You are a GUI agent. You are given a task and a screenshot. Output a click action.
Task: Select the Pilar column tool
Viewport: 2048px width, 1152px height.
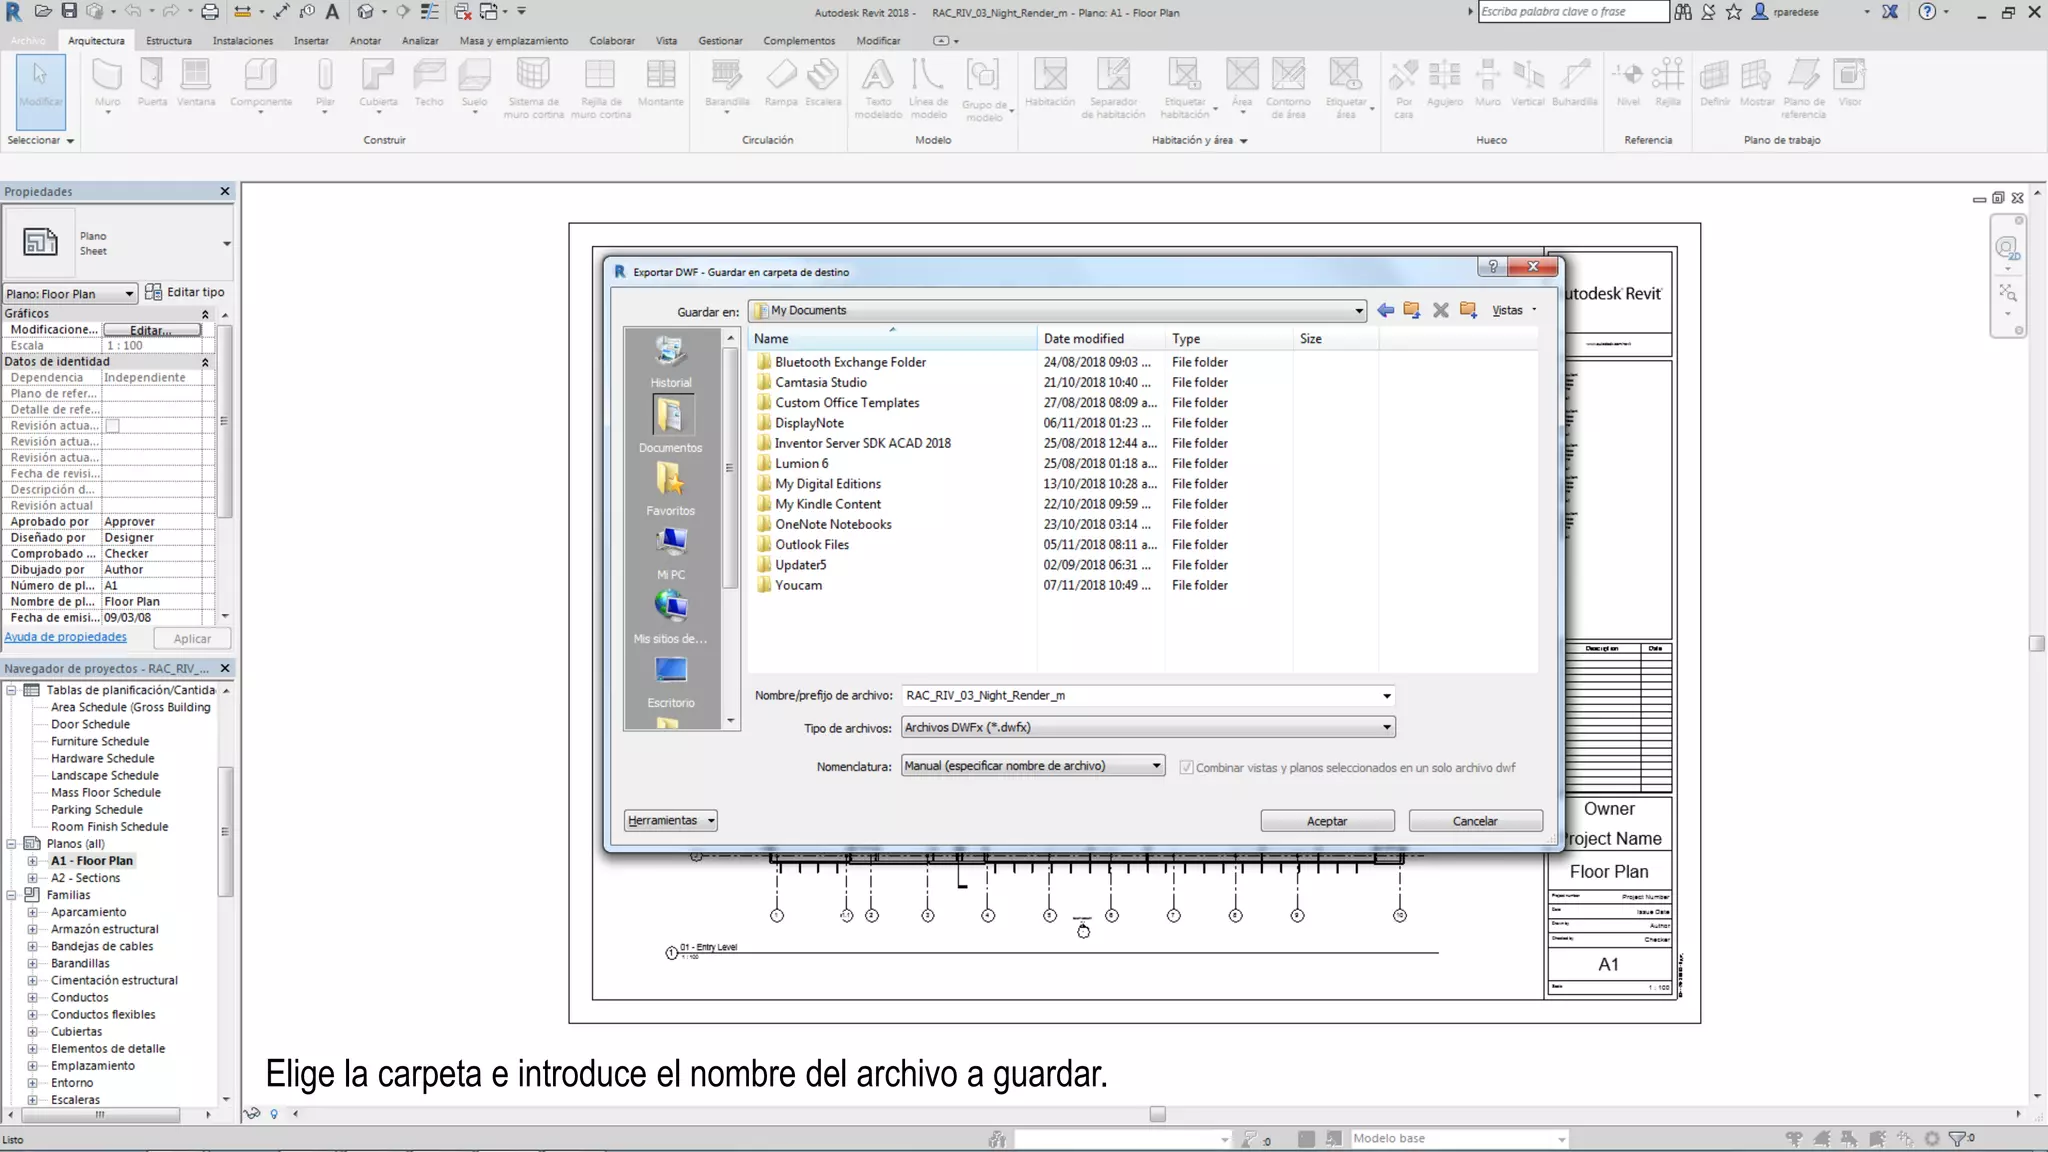325,84
